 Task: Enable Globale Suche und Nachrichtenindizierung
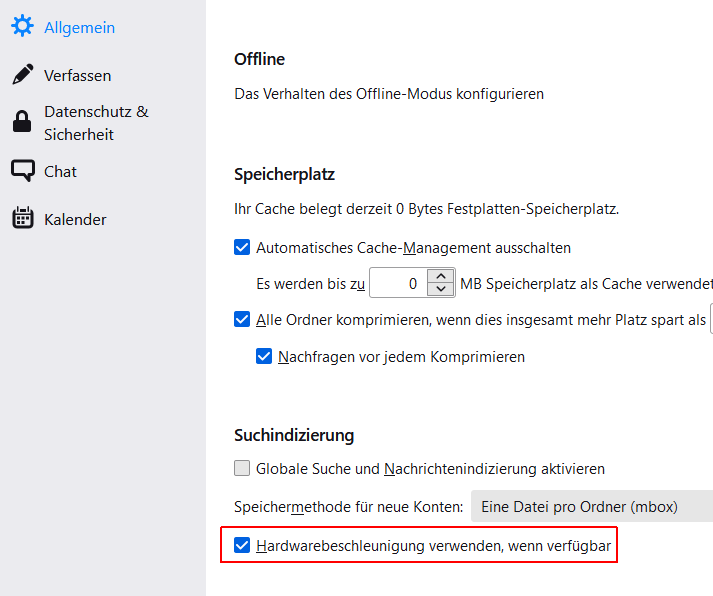coord(242,468)
